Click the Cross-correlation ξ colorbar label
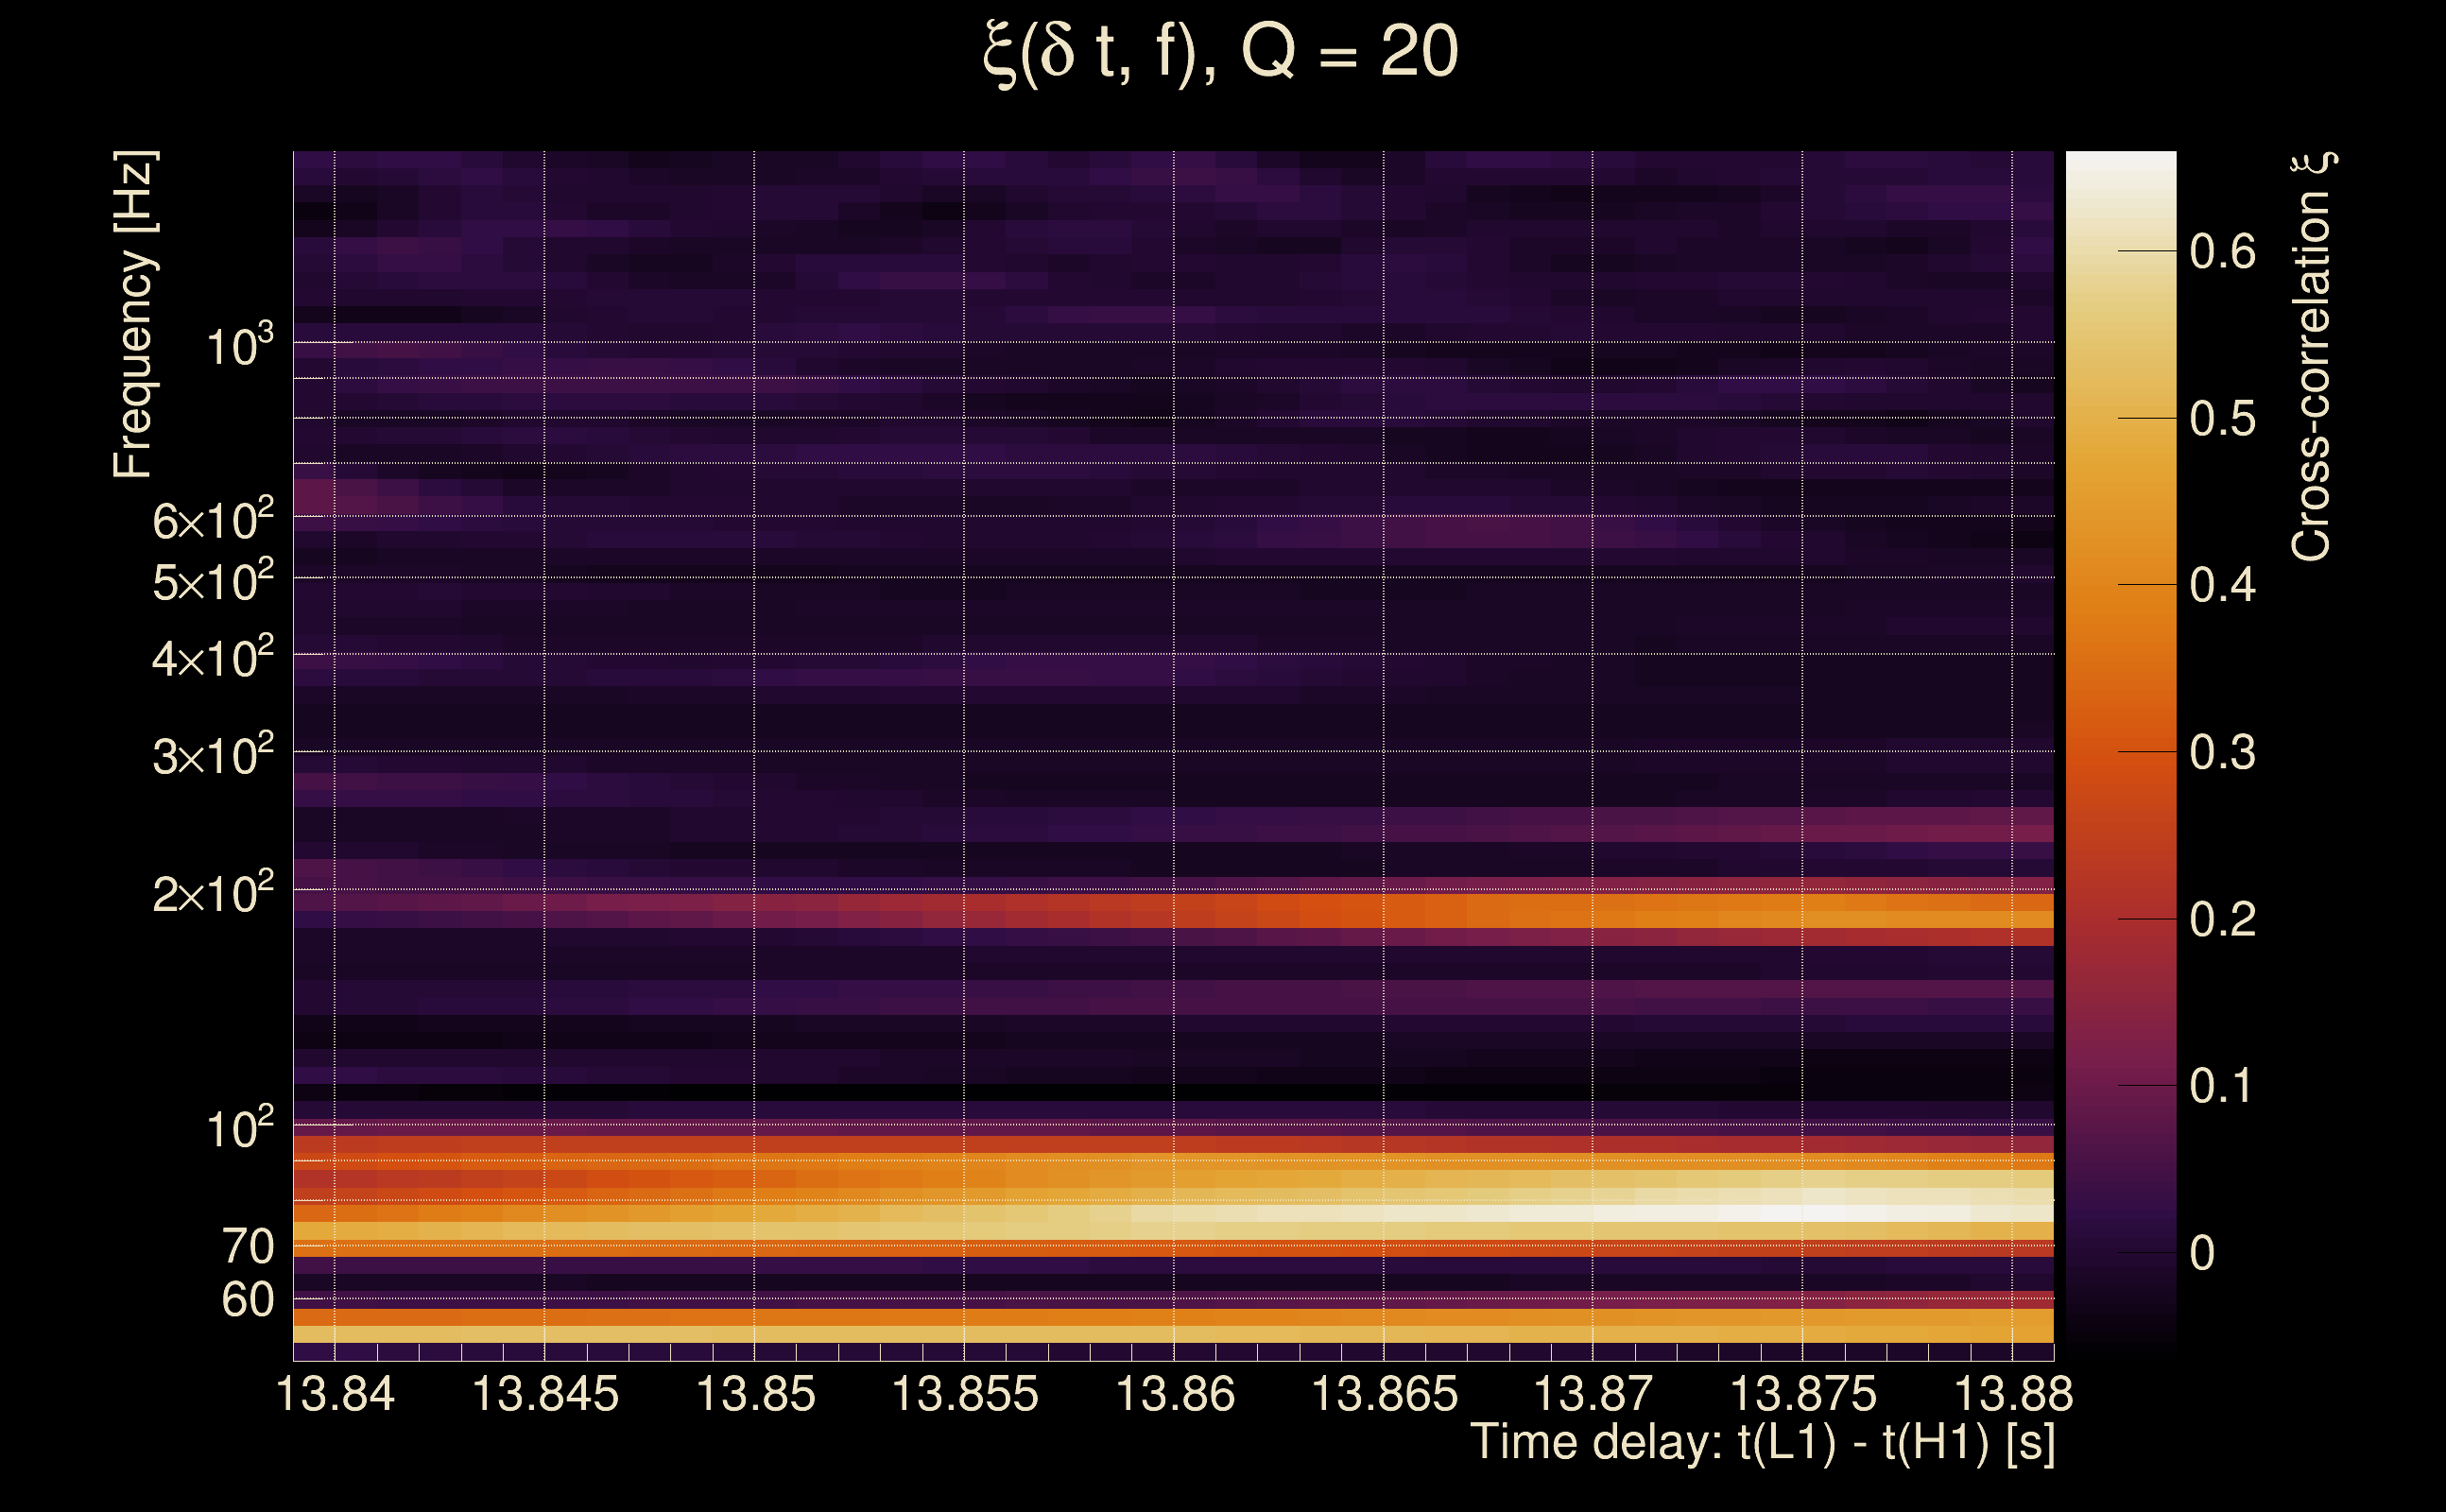 pyautogui.click(x=2312, y=357)
